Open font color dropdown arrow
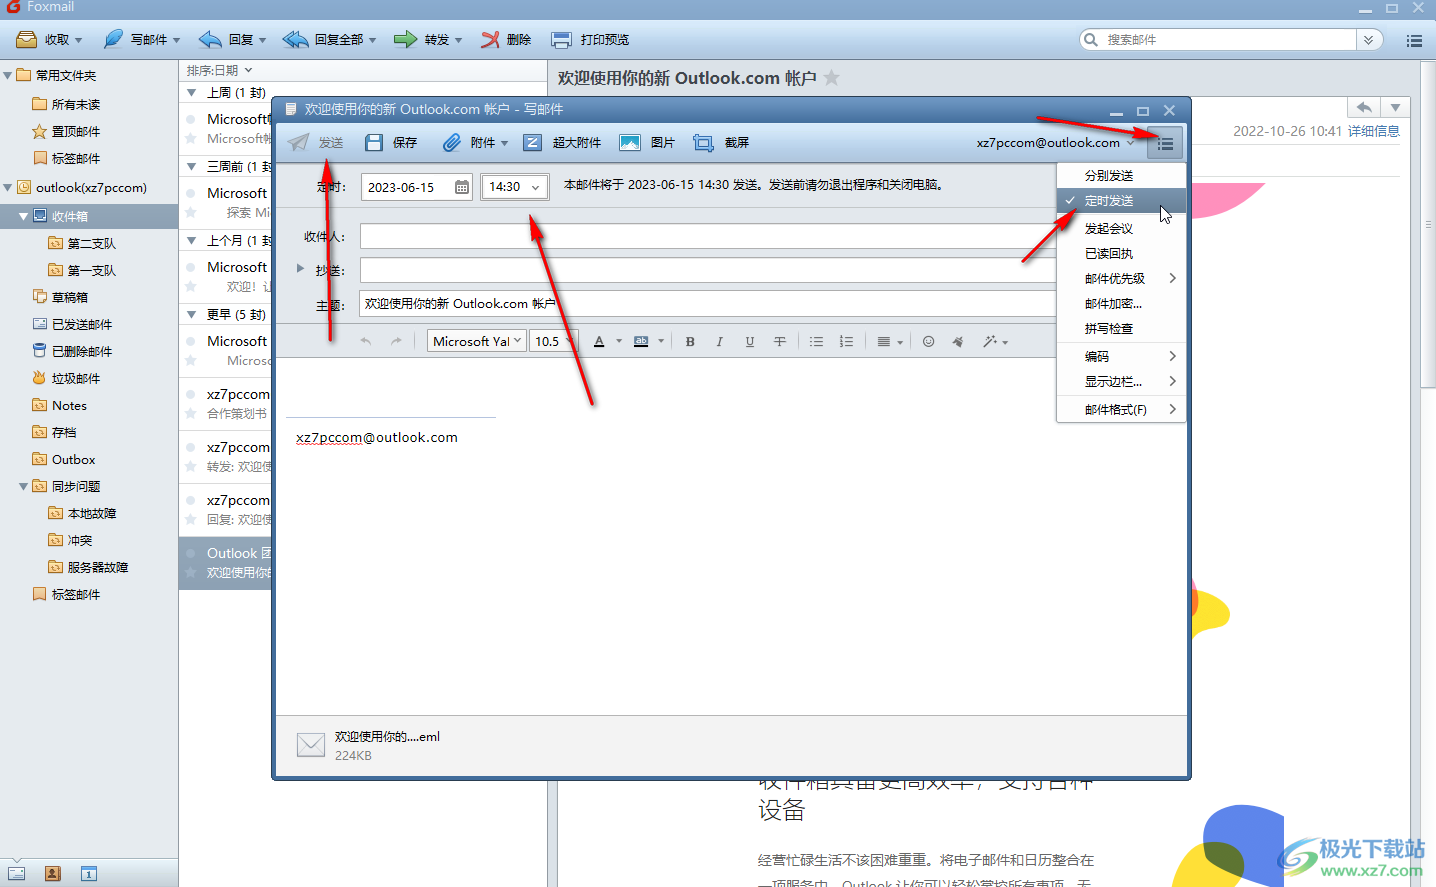Viewport: 1436px width, 887px height. coord(619,342)
